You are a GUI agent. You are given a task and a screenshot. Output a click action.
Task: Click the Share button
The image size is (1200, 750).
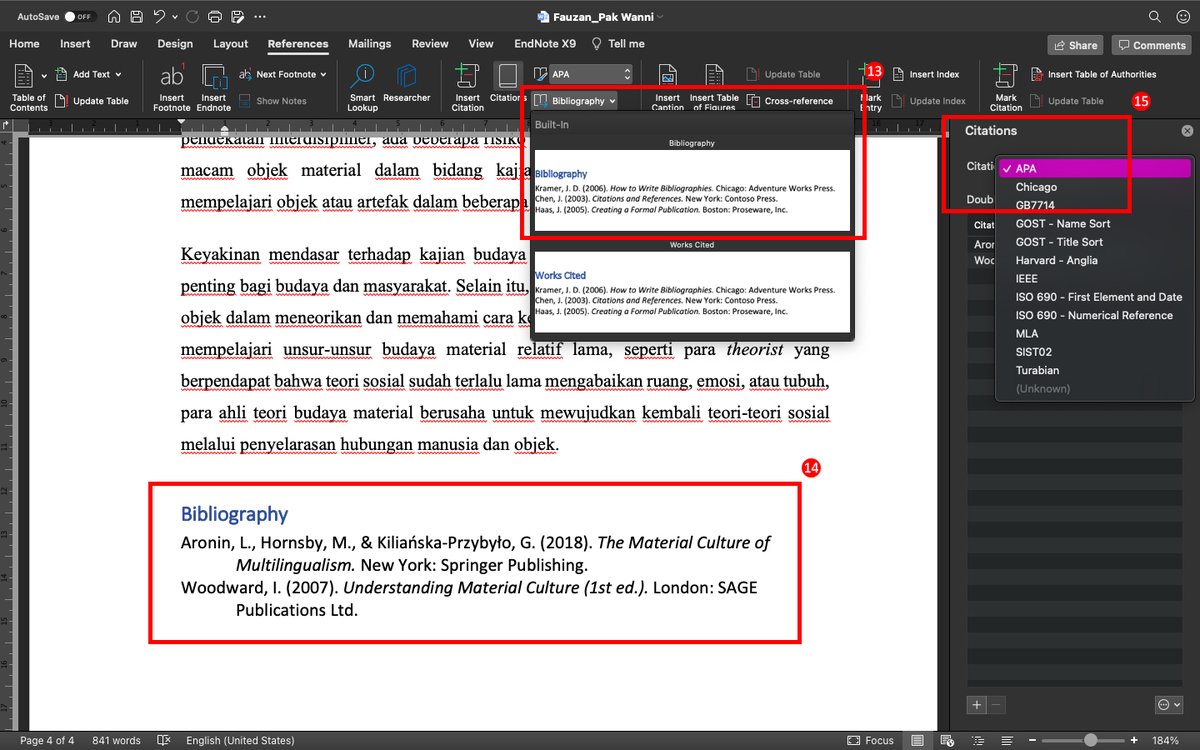pyautogui.click(x=1075, y=45)
